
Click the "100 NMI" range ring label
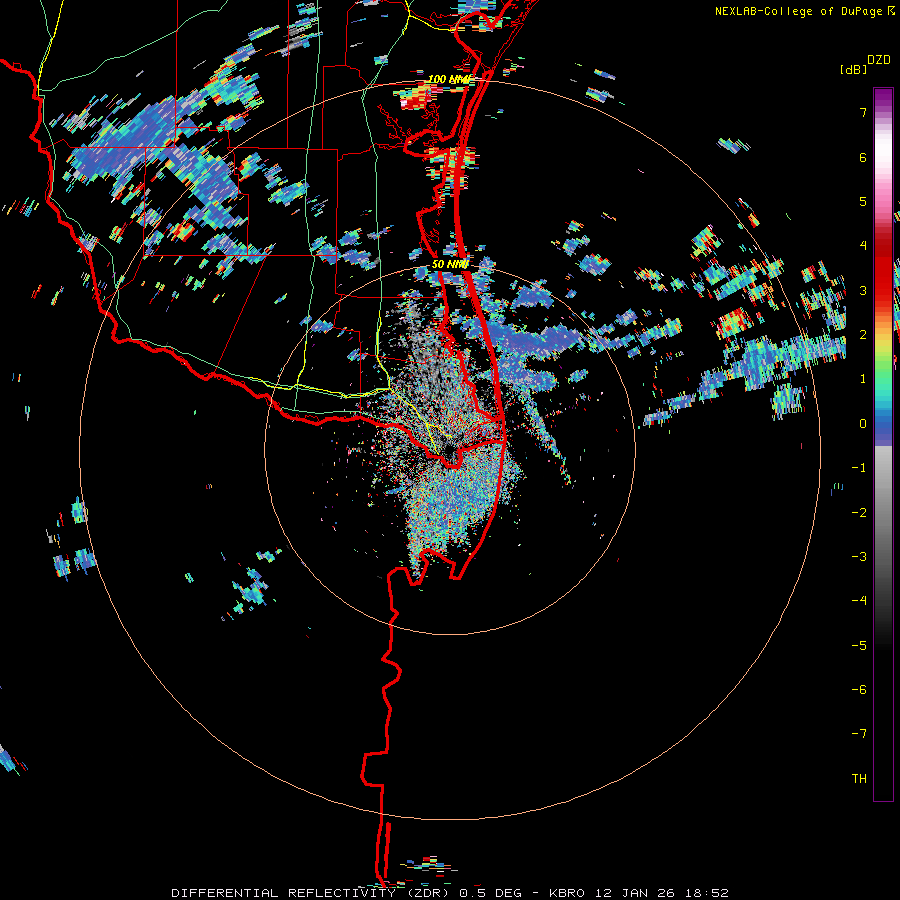449,79
